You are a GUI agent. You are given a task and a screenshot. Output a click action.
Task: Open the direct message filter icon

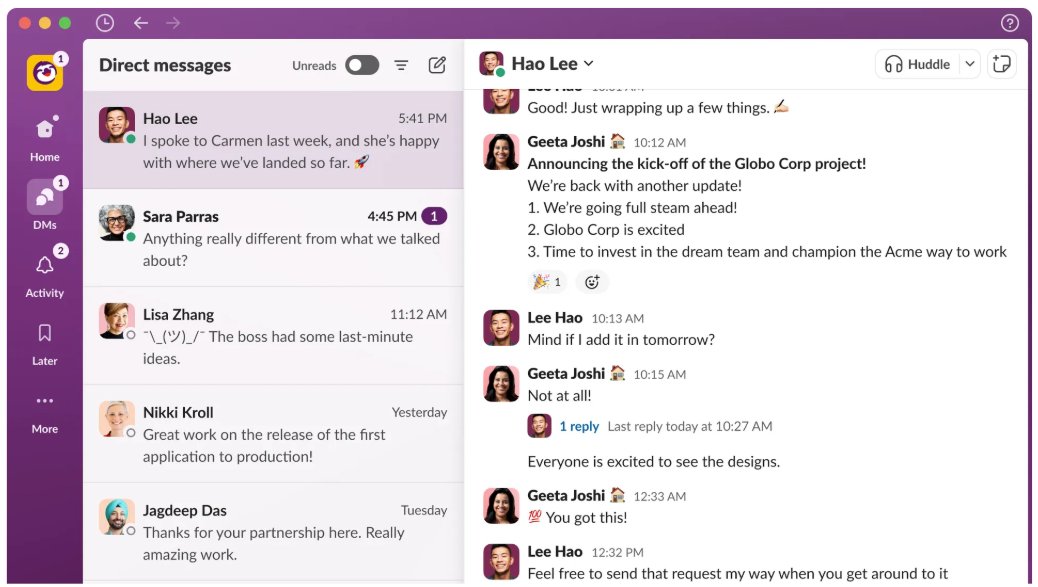tap(401, 64)
